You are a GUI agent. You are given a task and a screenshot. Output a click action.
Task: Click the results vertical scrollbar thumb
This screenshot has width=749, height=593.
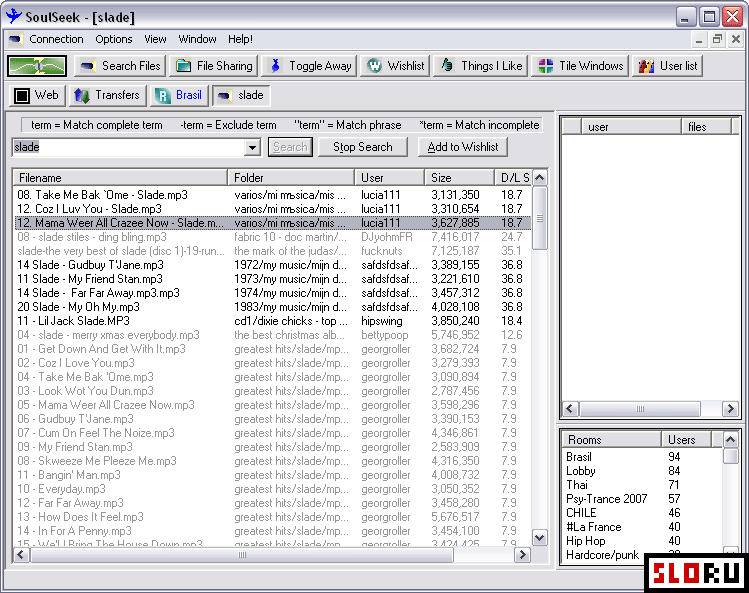point(540,218)
